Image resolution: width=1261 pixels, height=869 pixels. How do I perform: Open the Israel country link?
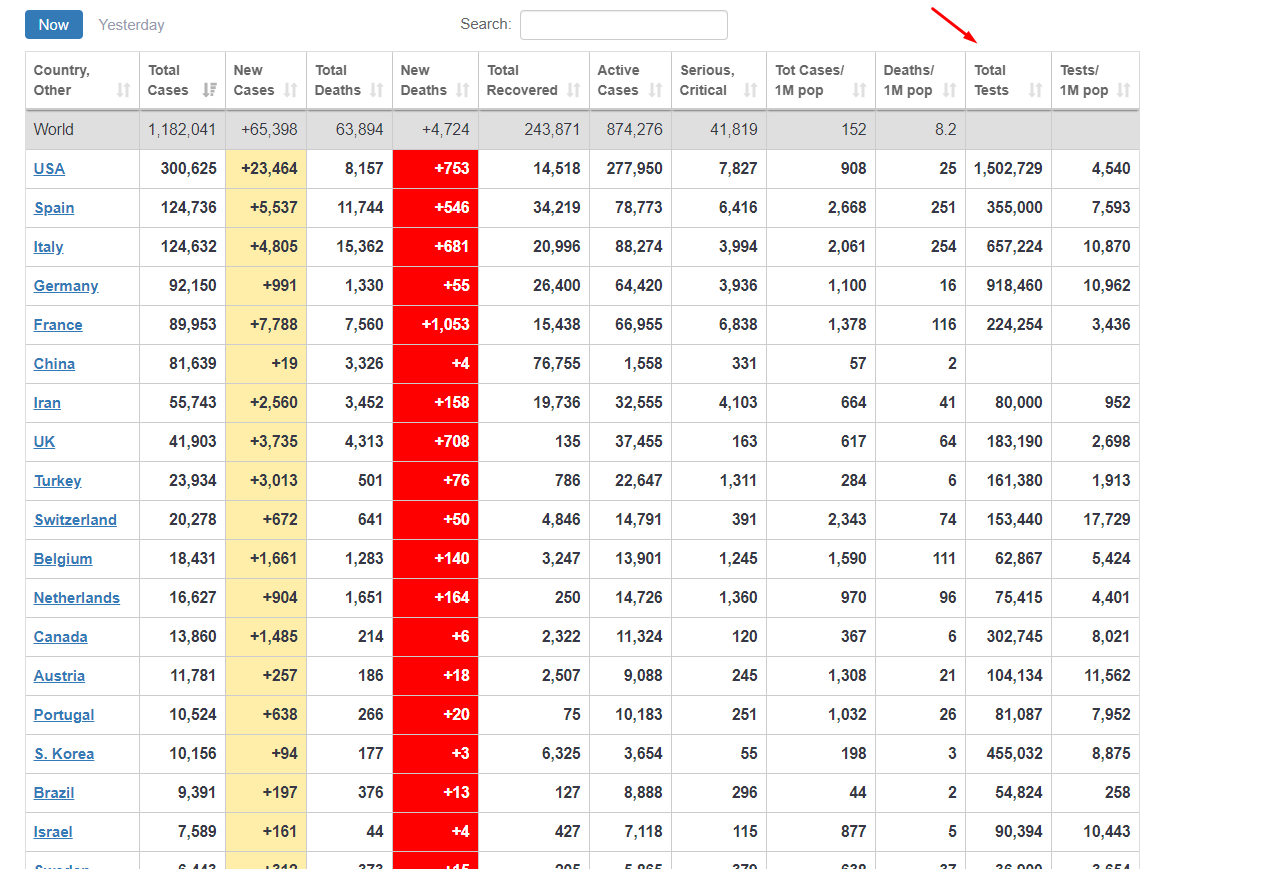[53, 831]
